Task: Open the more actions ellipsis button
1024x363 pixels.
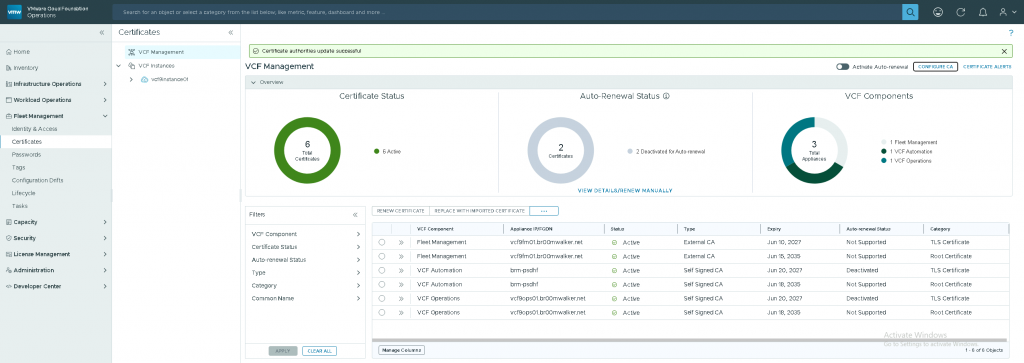Action: click(x=544, y=211)
